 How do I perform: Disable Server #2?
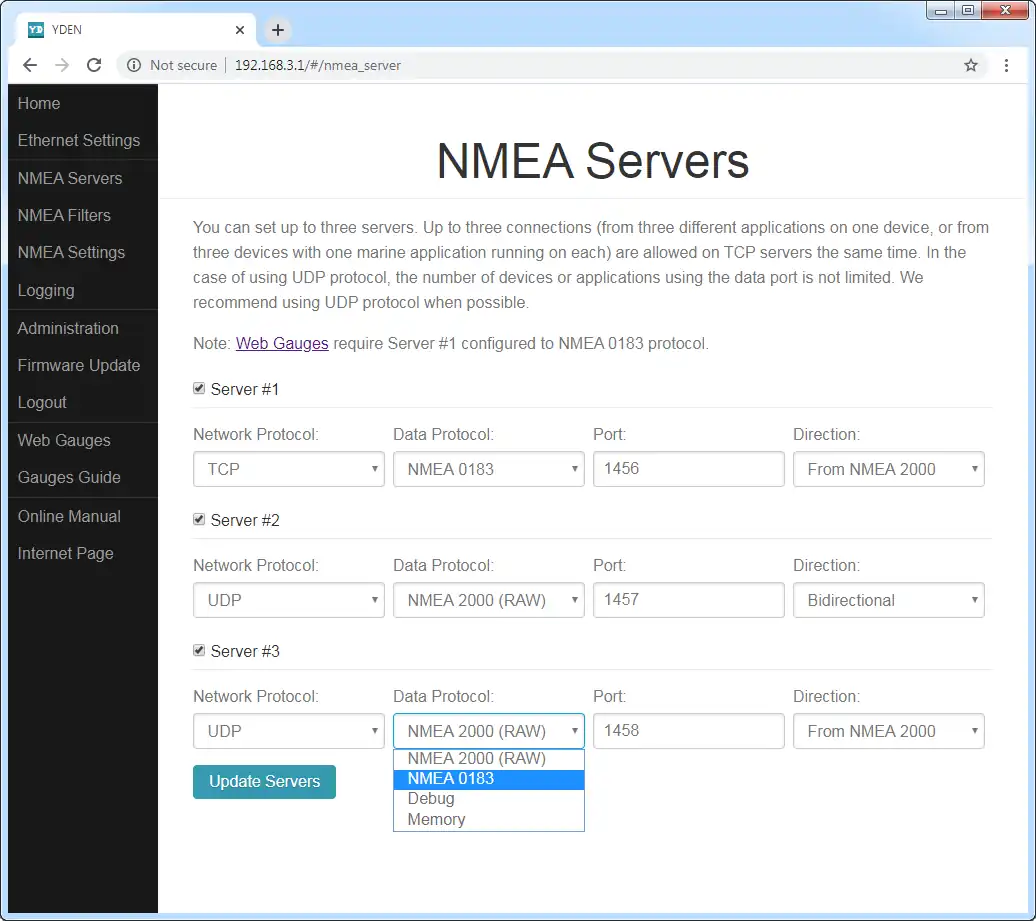pos(198,519)
